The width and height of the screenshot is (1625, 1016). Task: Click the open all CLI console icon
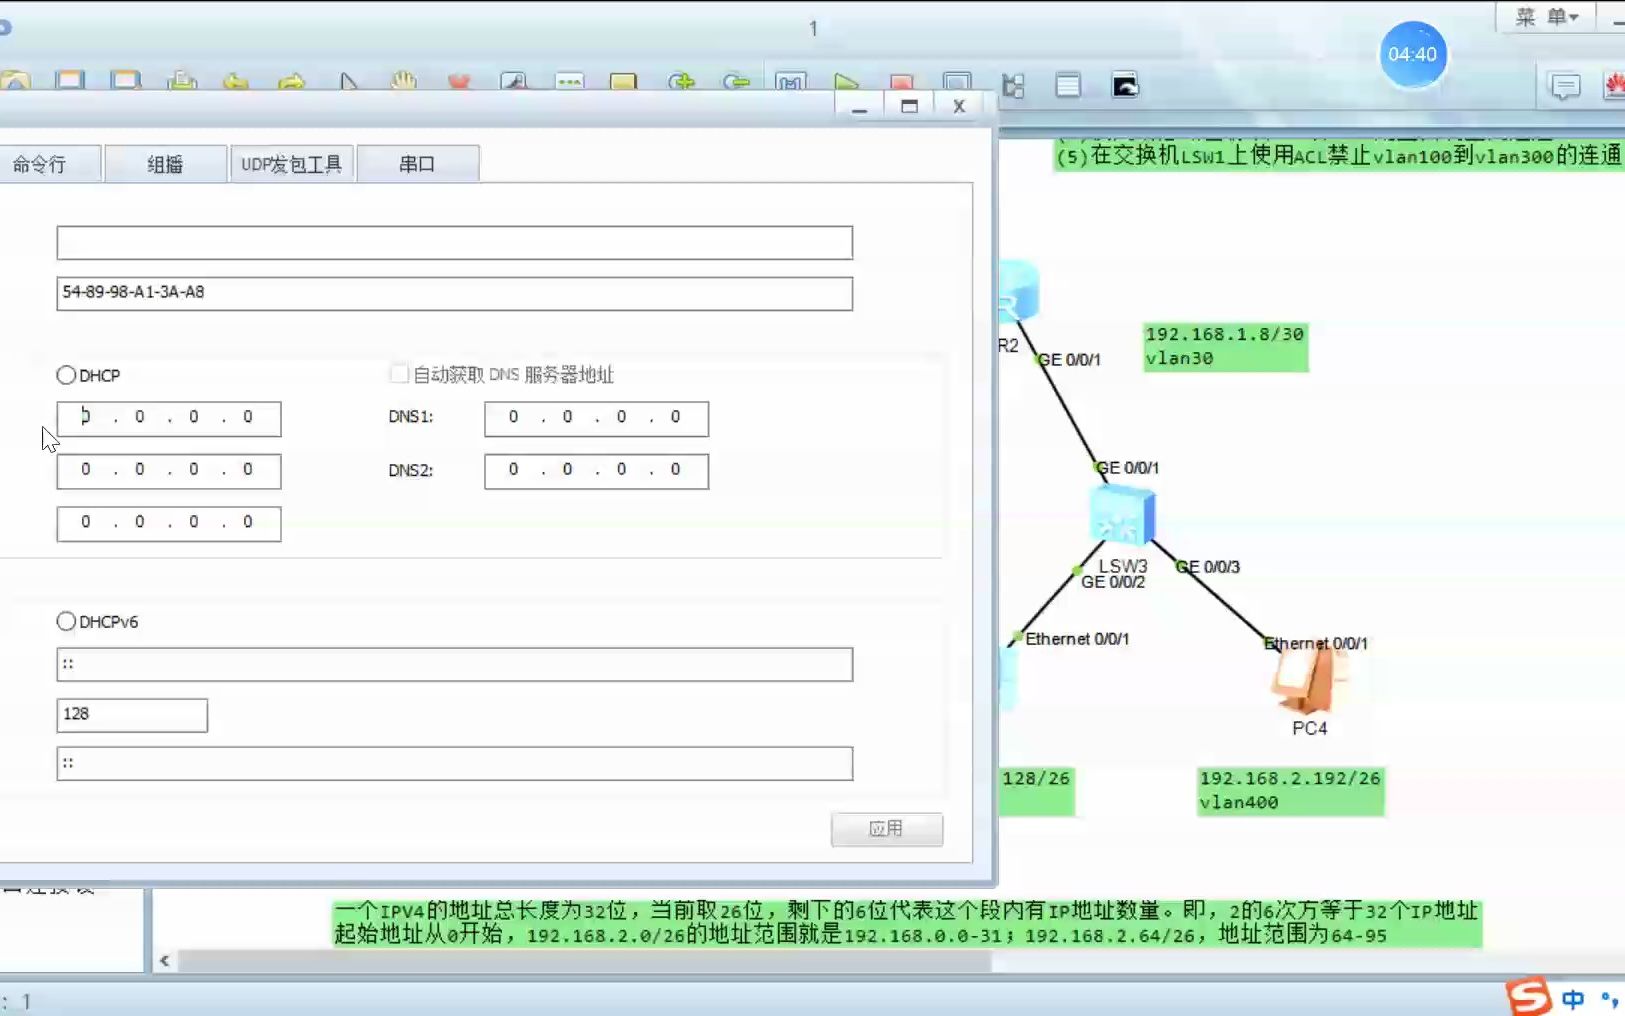pos(1125,86)
